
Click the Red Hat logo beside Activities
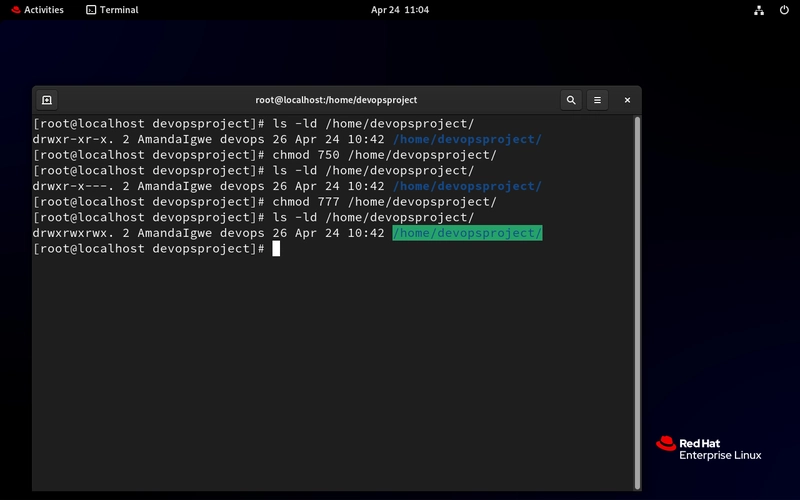coord(16,10)
